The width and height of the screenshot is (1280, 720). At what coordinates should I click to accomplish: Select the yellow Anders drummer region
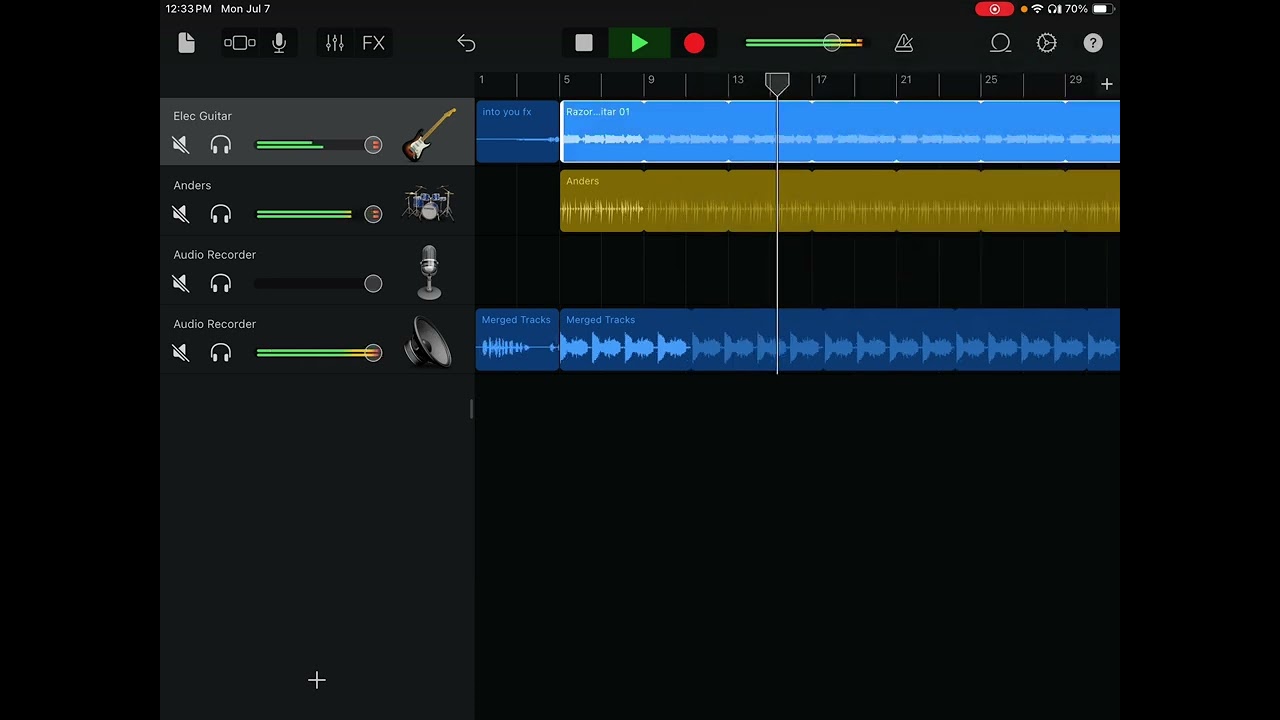(x=840, y=201)
